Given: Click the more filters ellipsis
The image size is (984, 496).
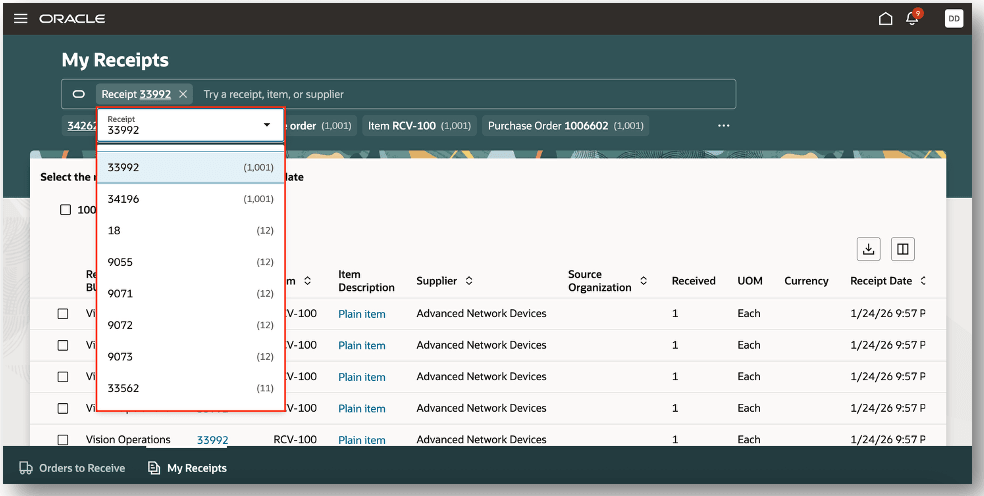Looking at the screenshot, I should (723, 126).
